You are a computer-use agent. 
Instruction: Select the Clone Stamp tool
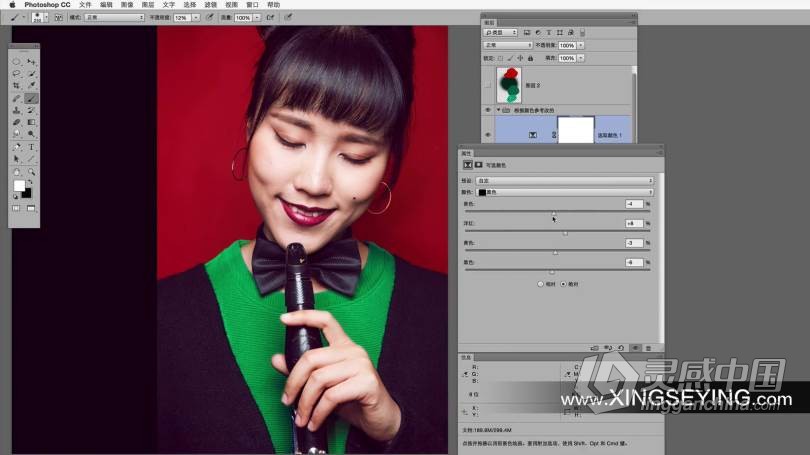17,111
